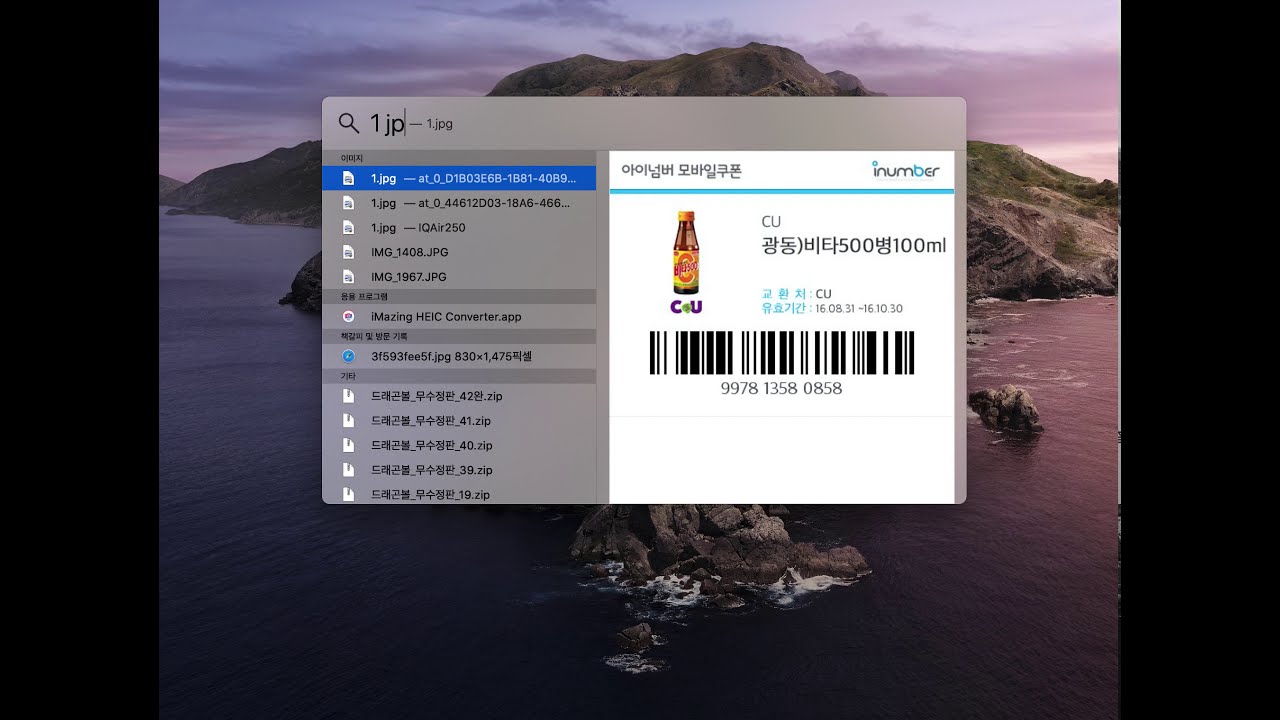
Task: Click the image file icon beside IMG_1408.JPG
Action: [348, 252]
